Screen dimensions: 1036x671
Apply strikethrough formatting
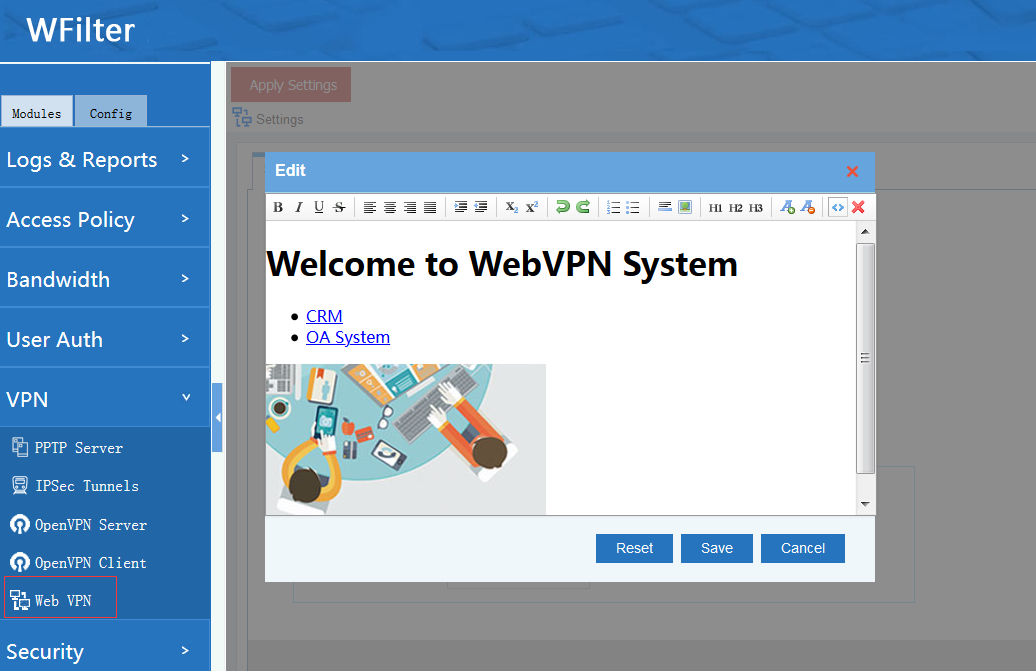click(339, 207)
